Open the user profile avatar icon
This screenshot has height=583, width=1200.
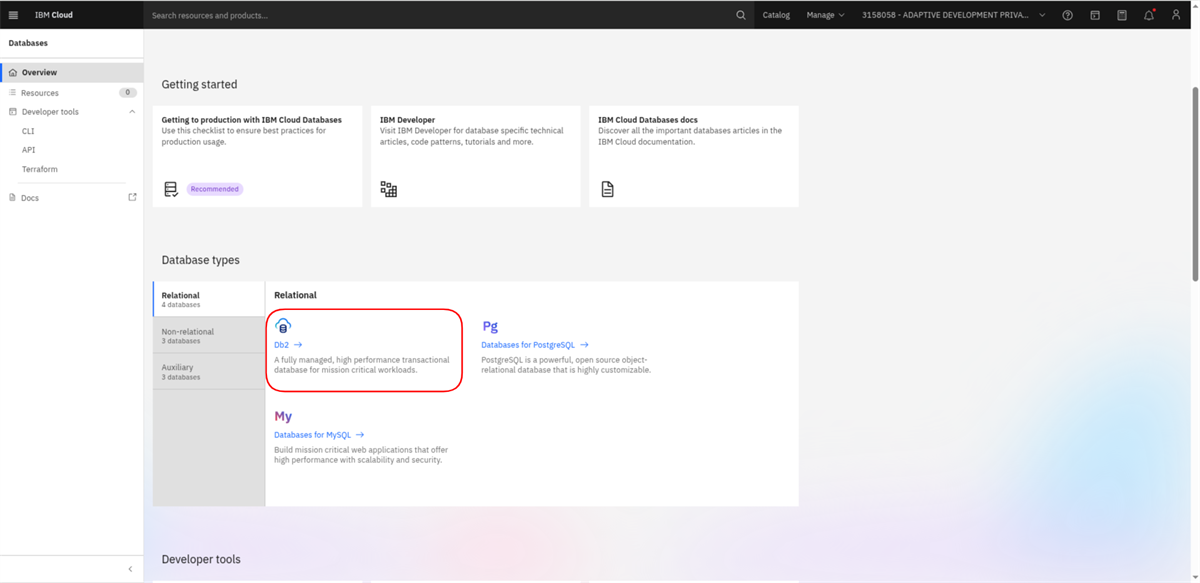click(x=1176, y=15)
